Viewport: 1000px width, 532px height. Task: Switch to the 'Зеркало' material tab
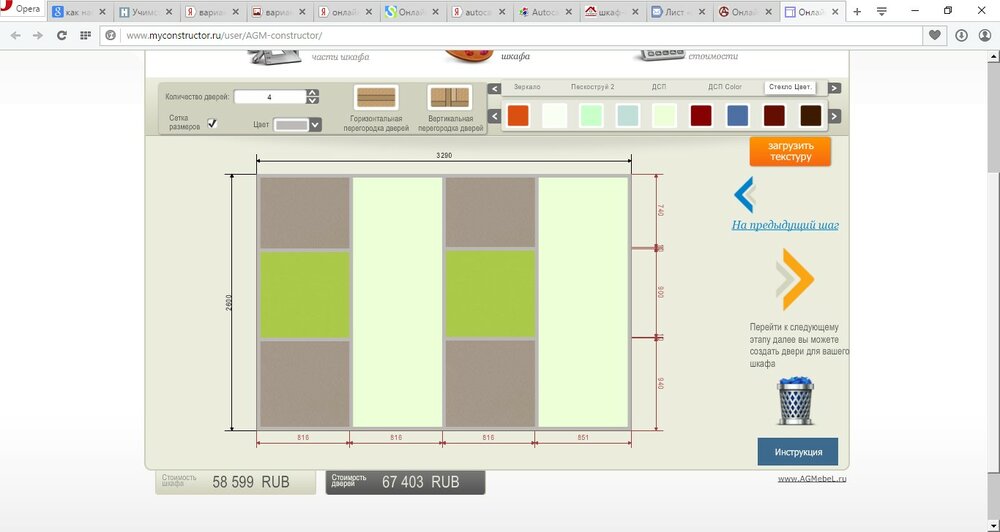(x=527, y=87)
